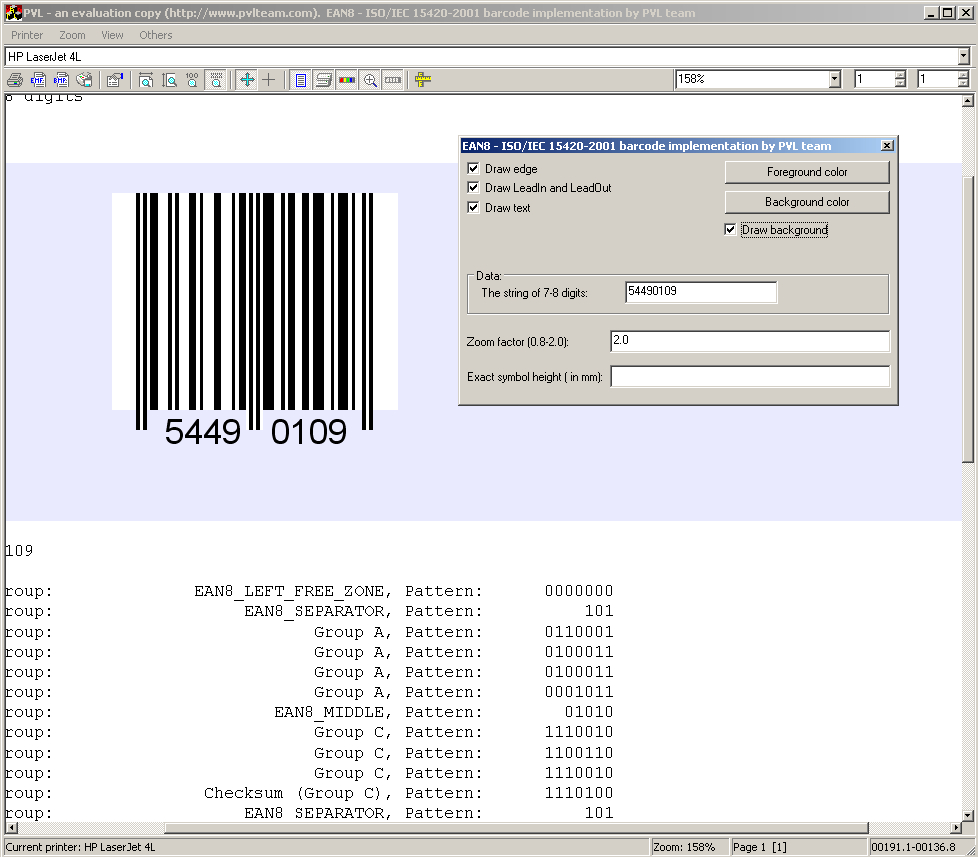The width and height of the screenshot is (978, 857).
Task: Open the Printer menu
Action: 27,35
